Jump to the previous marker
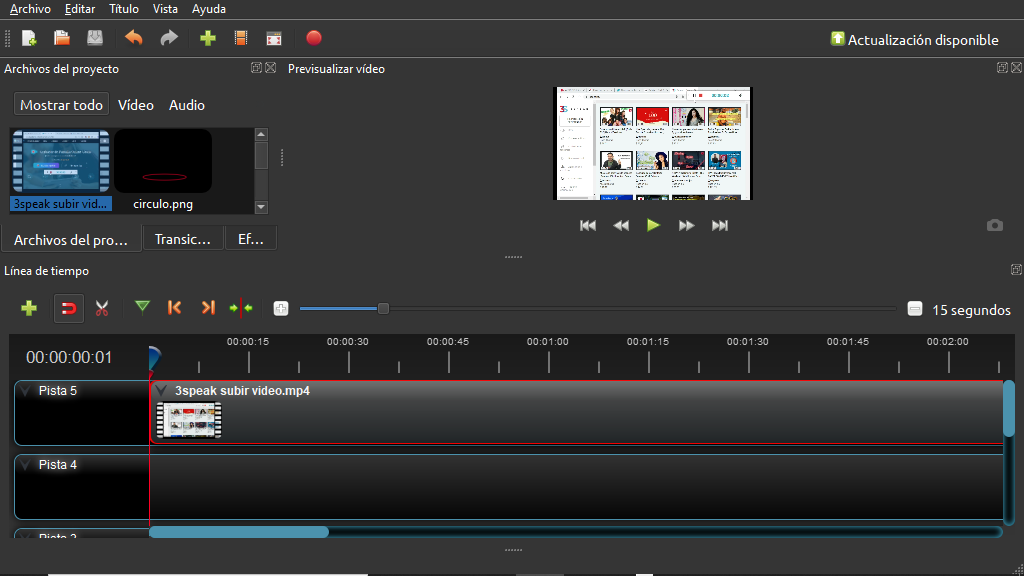Image resolution: width=1024 pixels, height=576 pixels. tap(174, 308)
